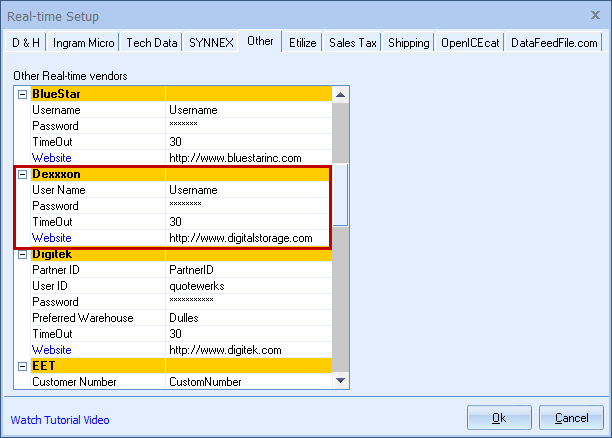The width and height of the screenshot is (612, 438).
Task: Collapse the Dexxxon vendor group
Action: click(23, 174)
